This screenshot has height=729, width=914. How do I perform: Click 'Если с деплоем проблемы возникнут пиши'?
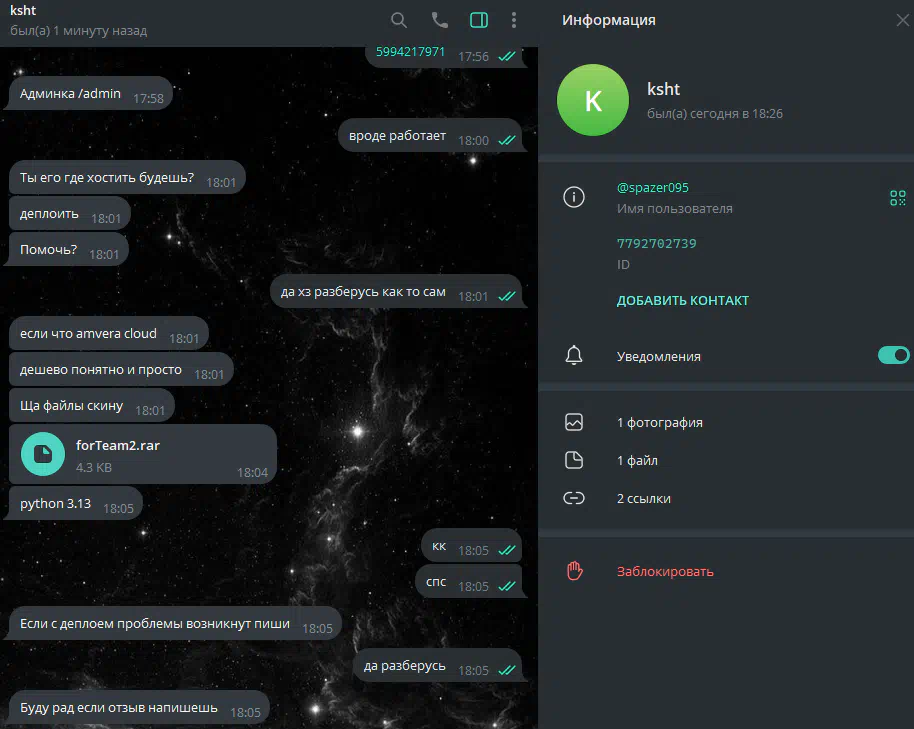coord(175,624)
